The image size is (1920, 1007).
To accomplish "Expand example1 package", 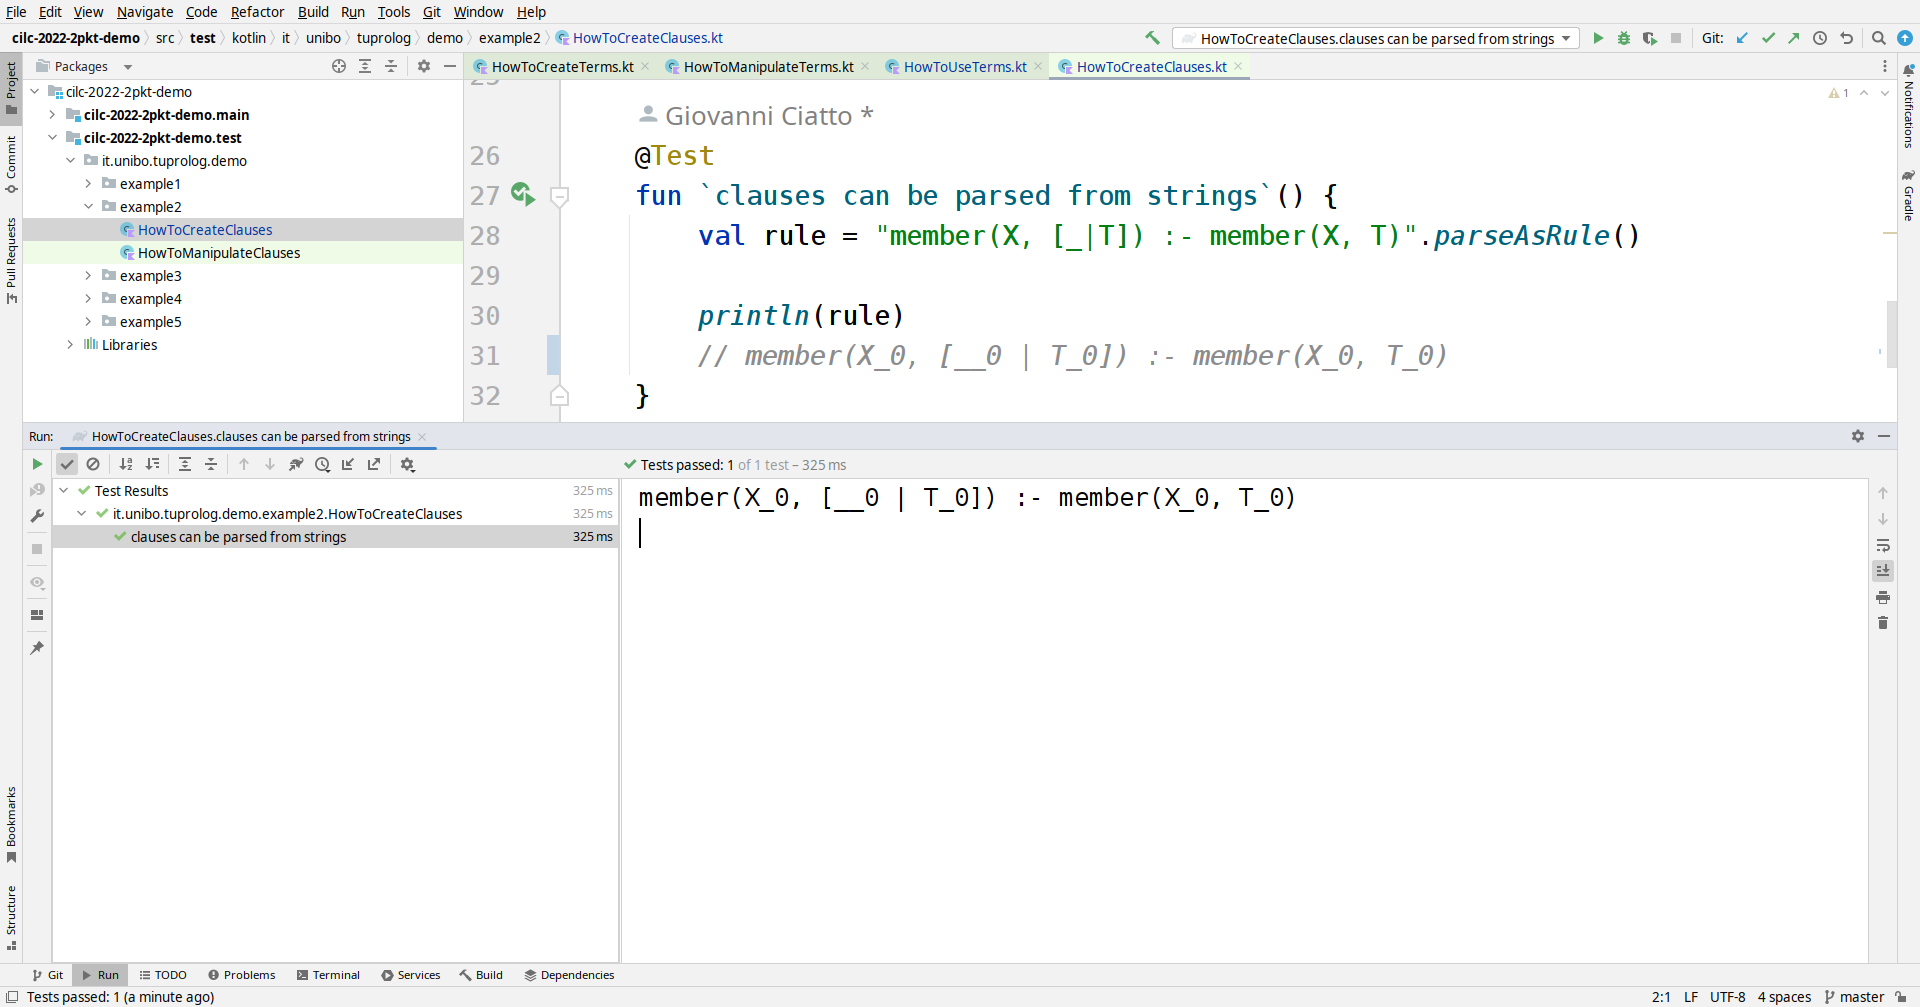I will tap(89, 184).
